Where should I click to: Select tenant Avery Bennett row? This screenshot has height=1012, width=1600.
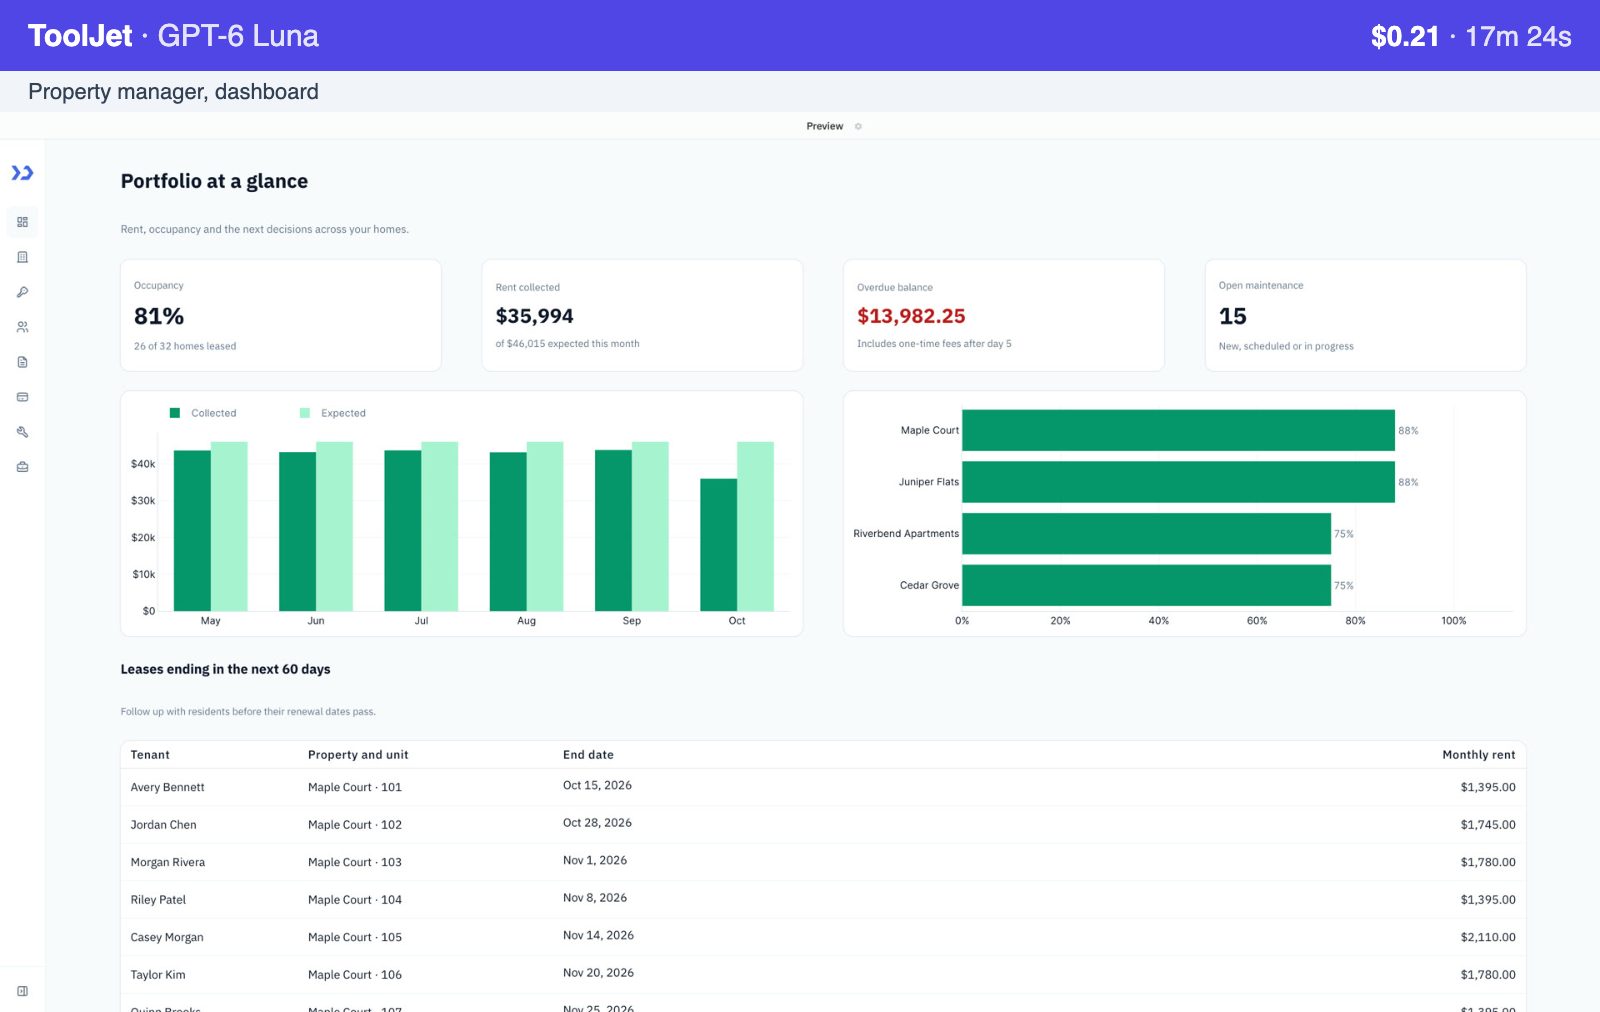pos(823,787)
